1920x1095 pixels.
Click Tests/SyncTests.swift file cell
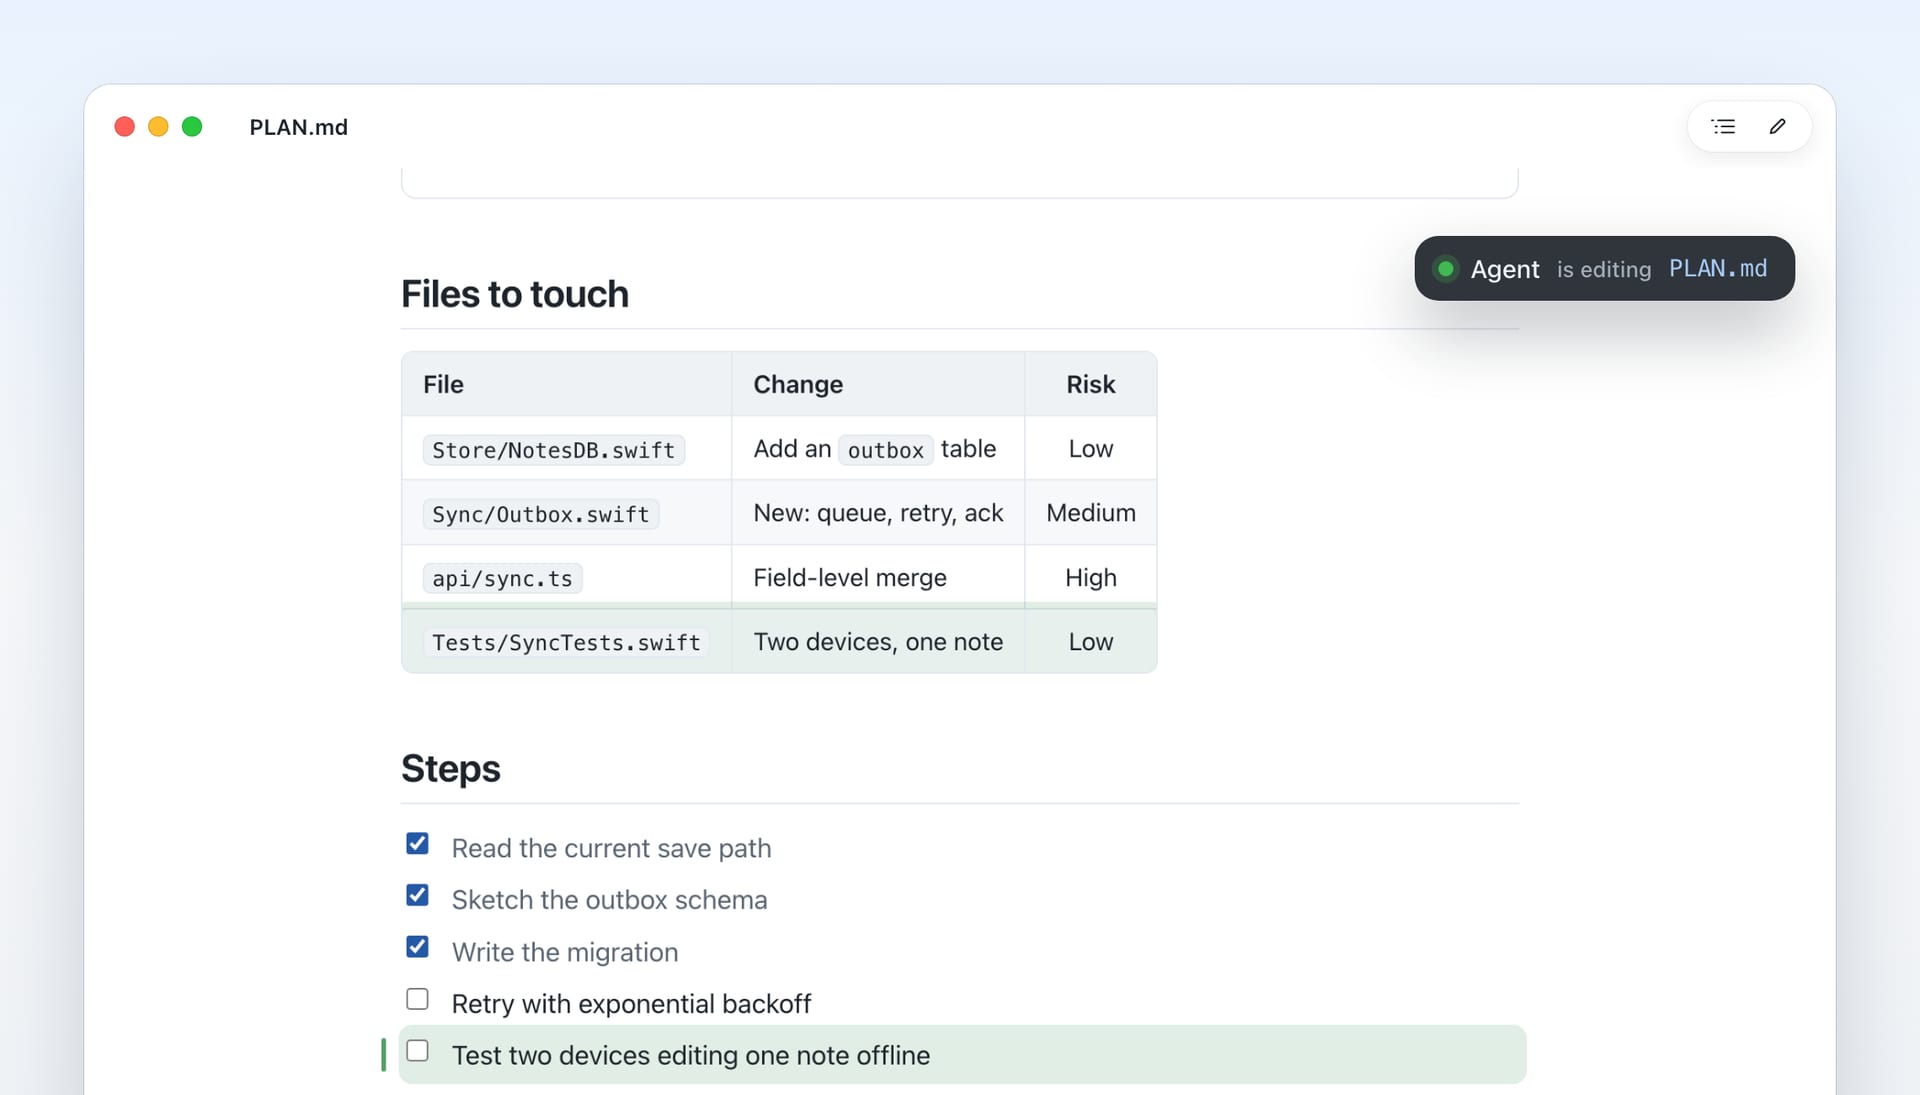566,642
